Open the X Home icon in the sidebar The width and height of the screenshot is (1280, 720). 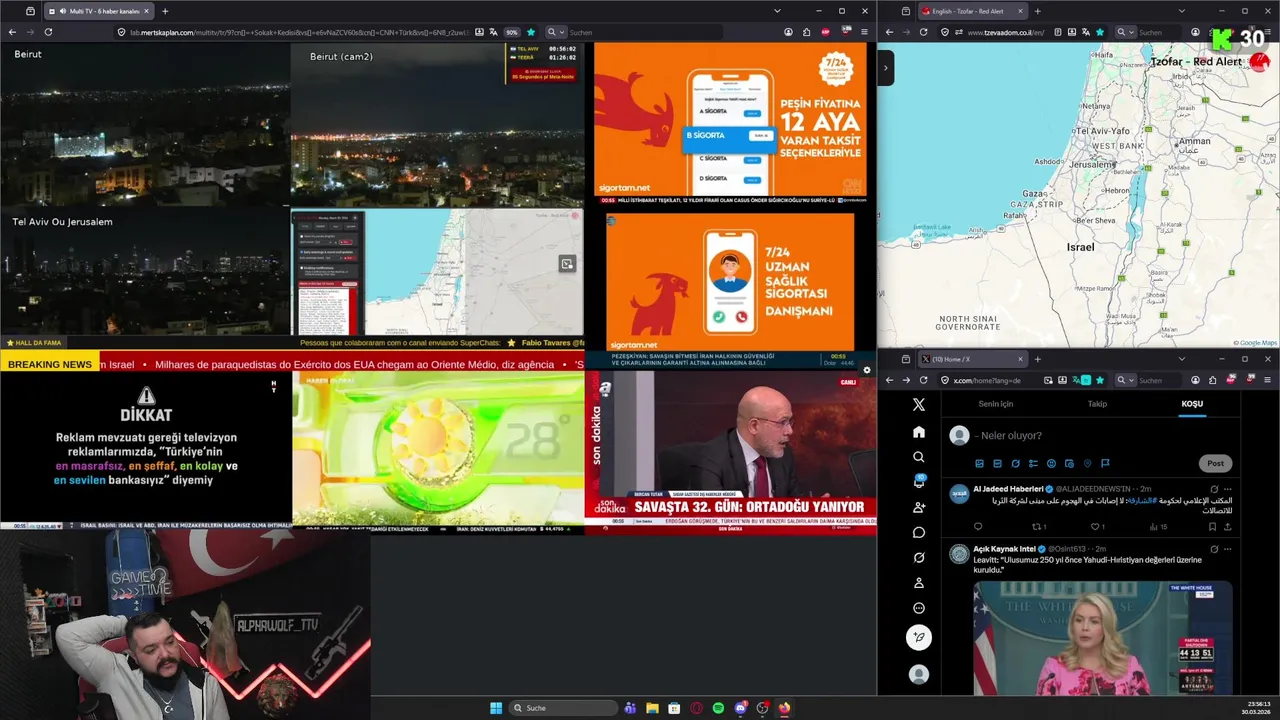coord(919,432)
